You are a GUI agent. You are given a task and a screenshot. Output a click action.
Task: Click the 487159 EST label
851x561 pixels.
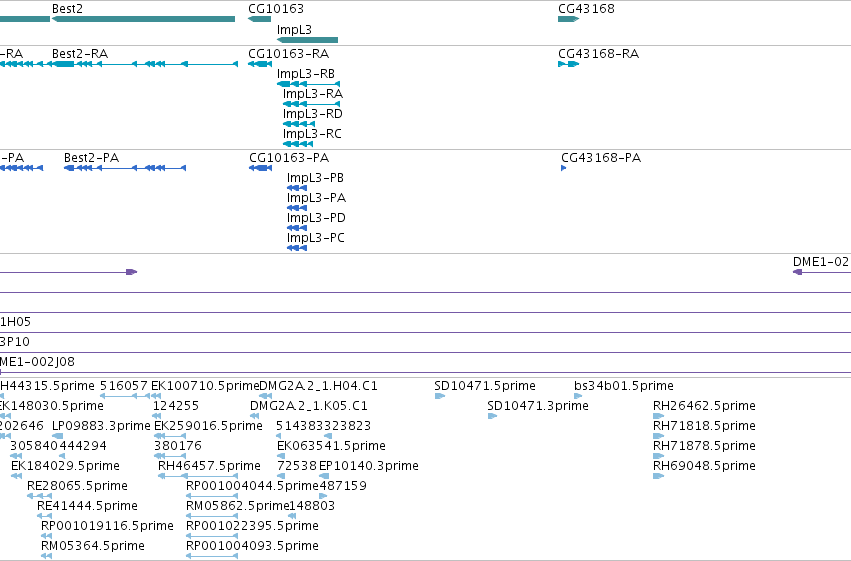tap(343, 486)
